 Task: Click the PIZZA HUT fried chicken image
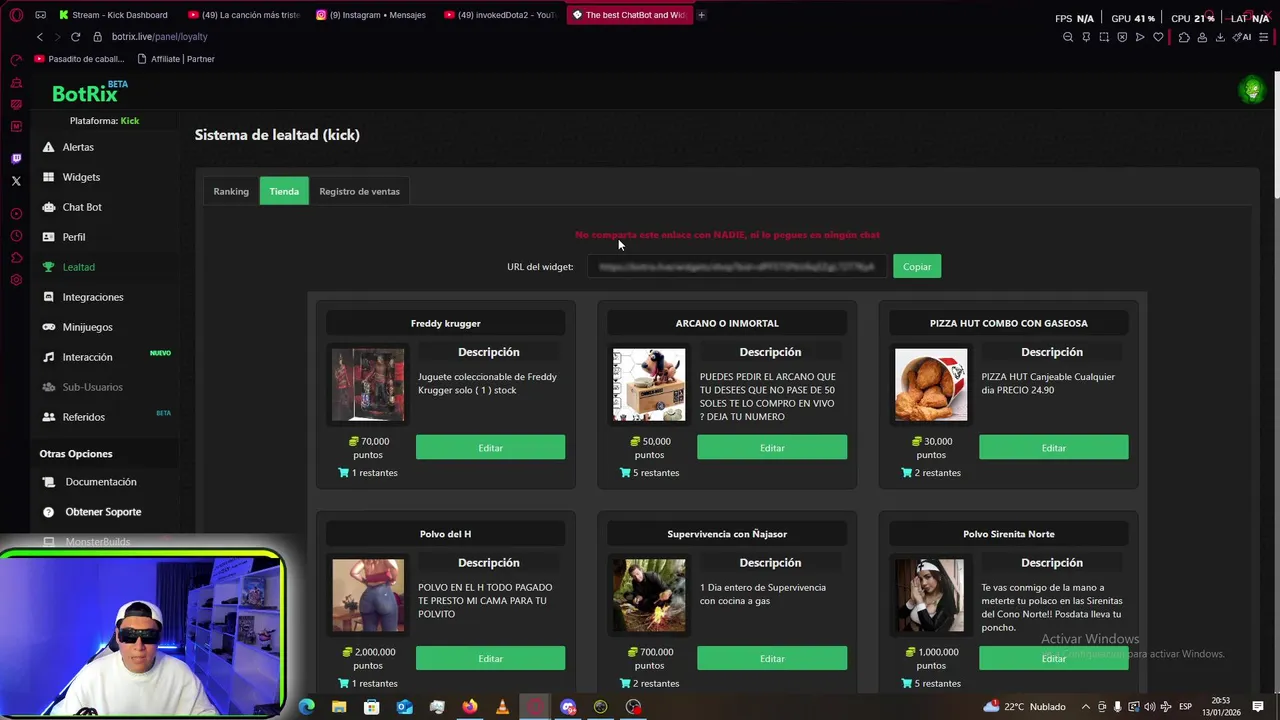tap(931, 385)
